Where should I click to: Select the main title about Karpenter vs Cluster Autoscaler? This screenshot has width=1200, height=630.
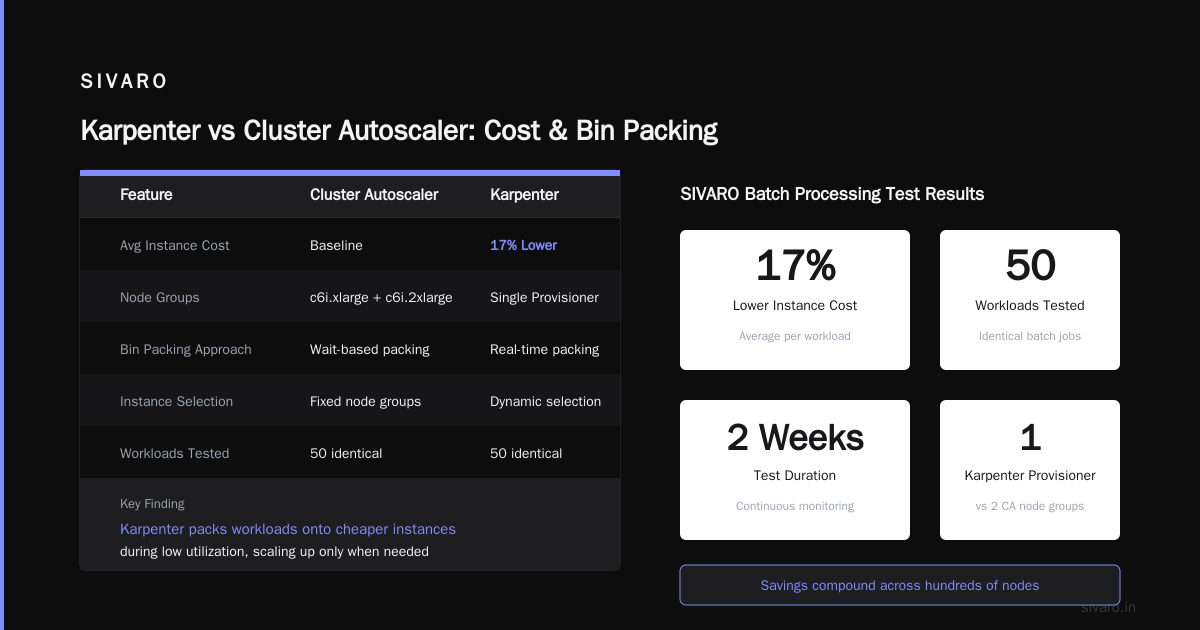click(399, 131)
